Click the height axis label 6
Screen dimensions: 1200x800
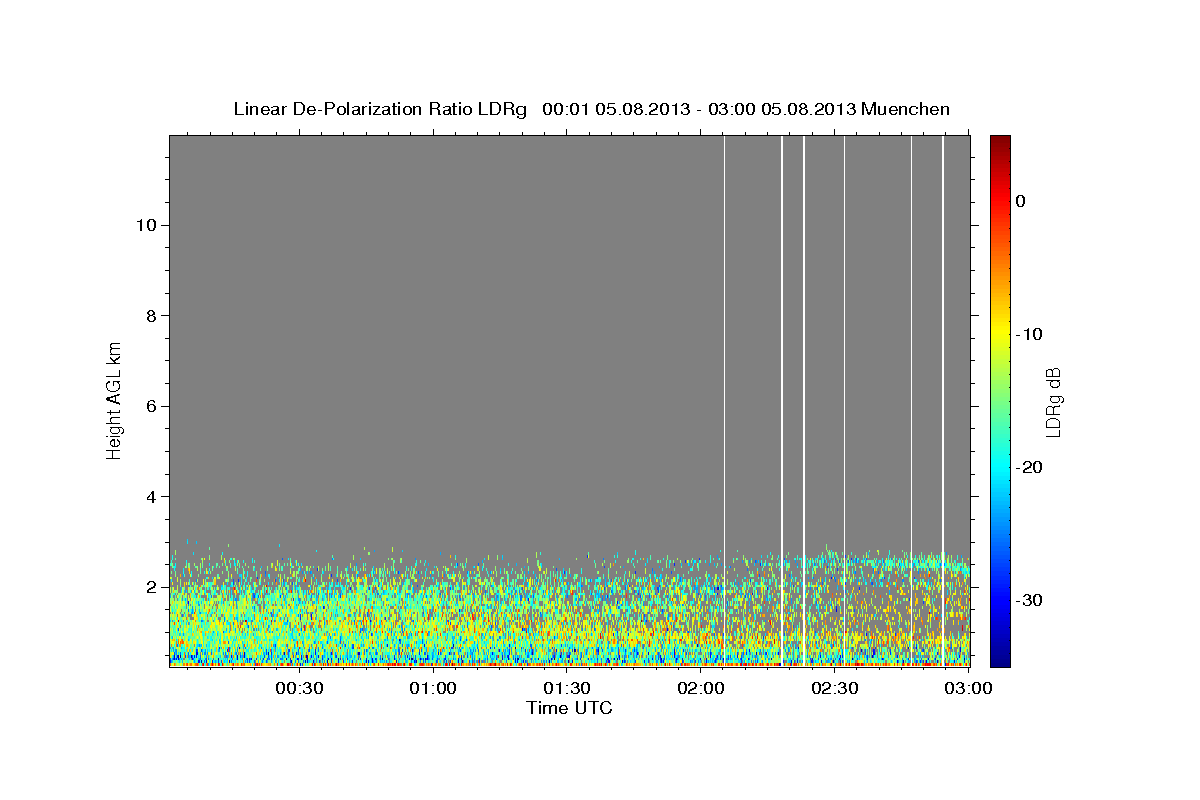150,406
